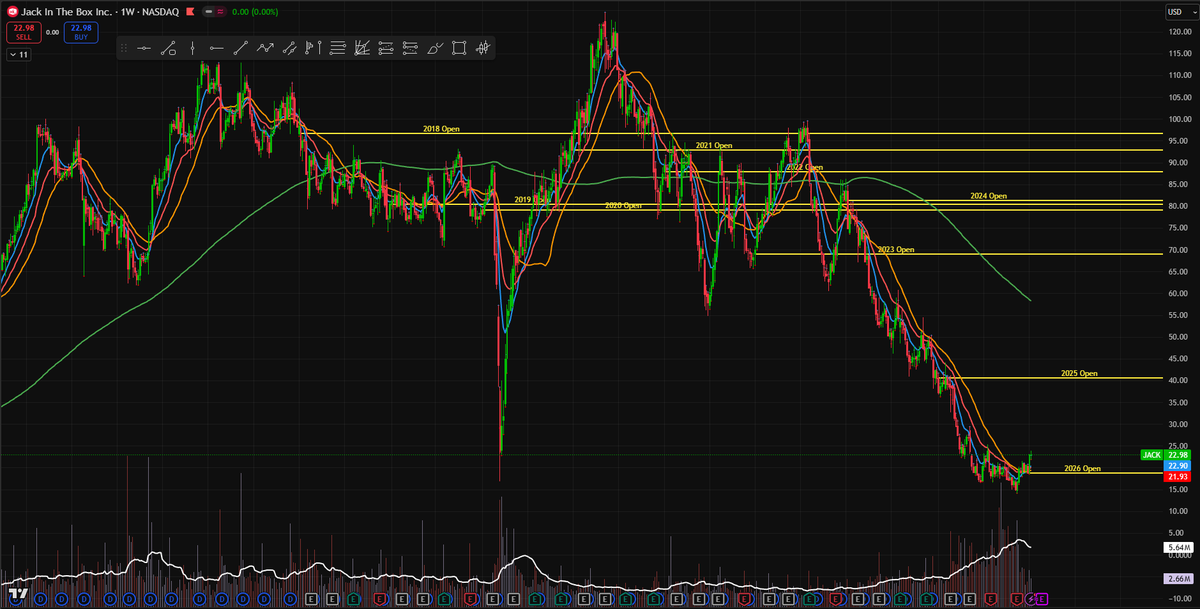Click the 2.66M volume axis label

click(x=1177, y=579)
